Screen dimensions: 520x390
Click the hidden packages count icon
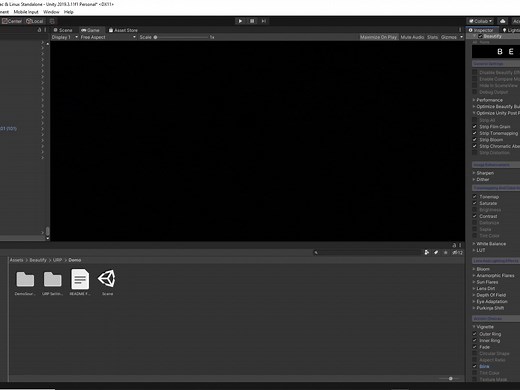pos(457,252)
